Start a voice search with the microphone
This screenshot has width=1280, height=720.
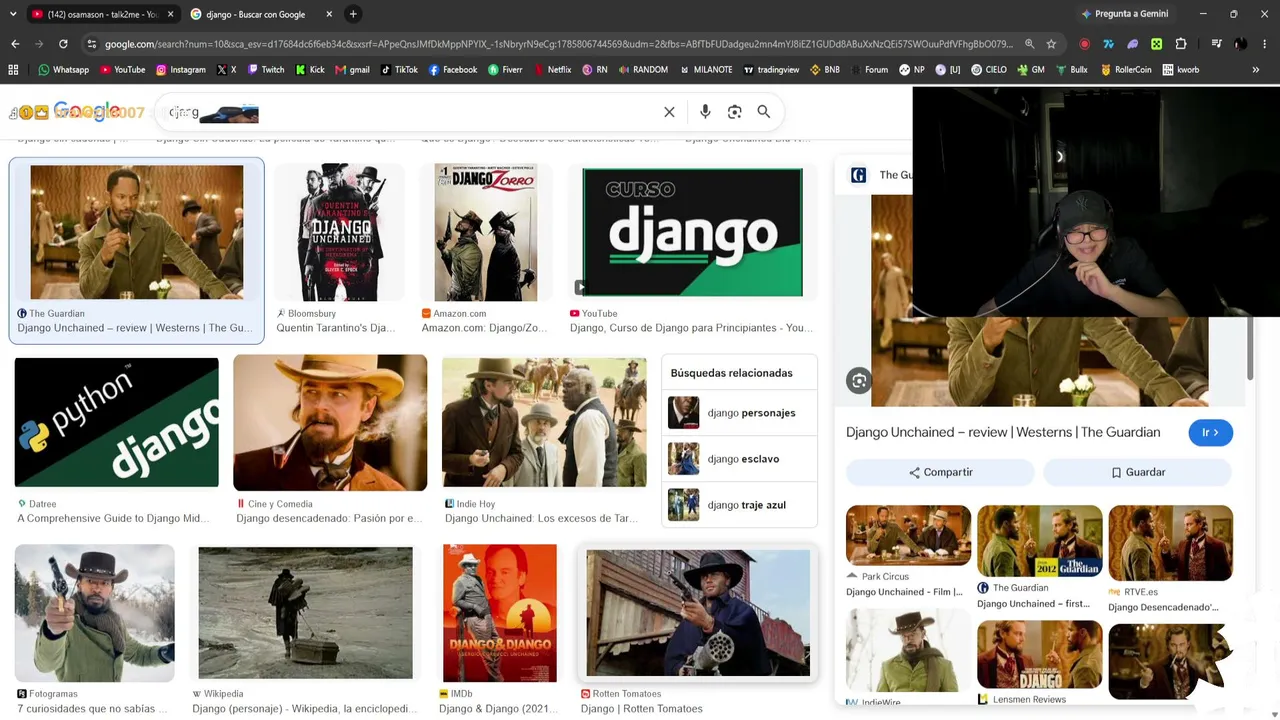pos(705,112)
